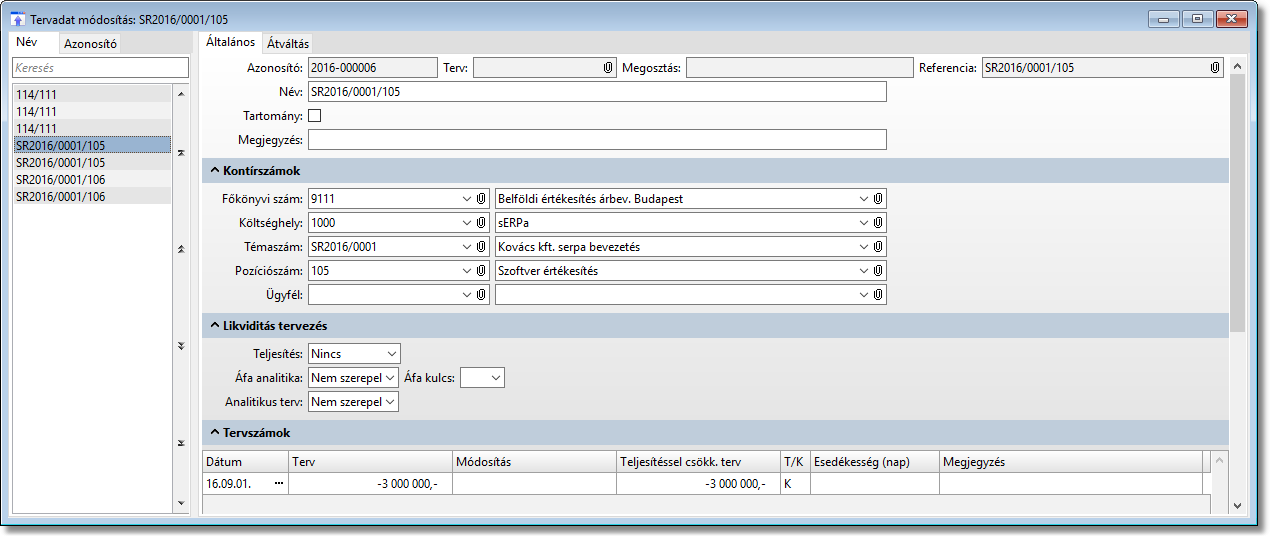Image resolution: width=1270 pixels, height=538 pixels.
Task: Click the Dátum column header
Action: click(245, 461)
